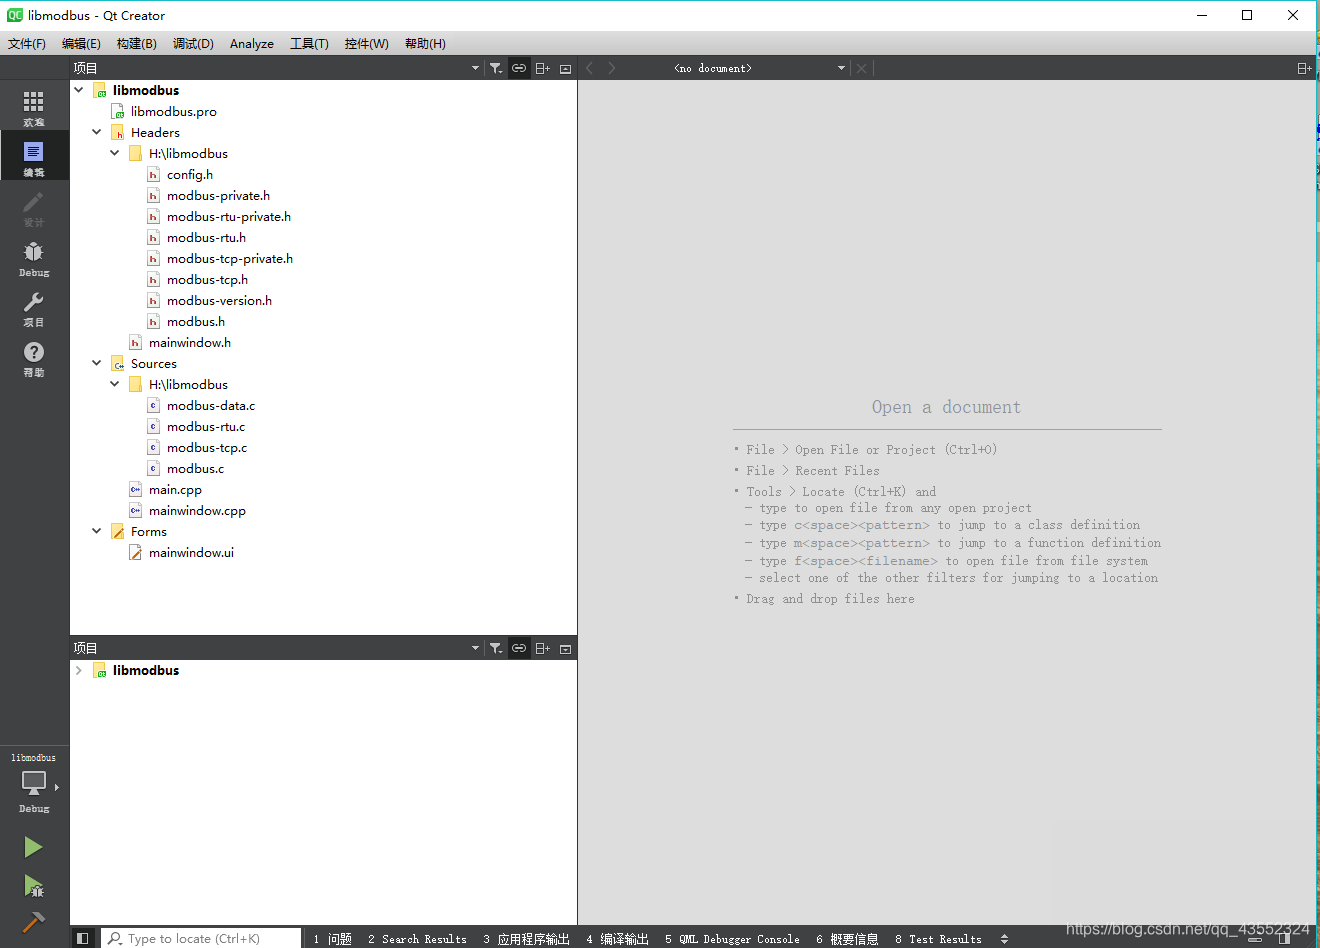Image resolution: width=1320 pixels, height=948 pixels.
Task: Toggle the right sidebar in status bar
Action: coord(1285,938)
